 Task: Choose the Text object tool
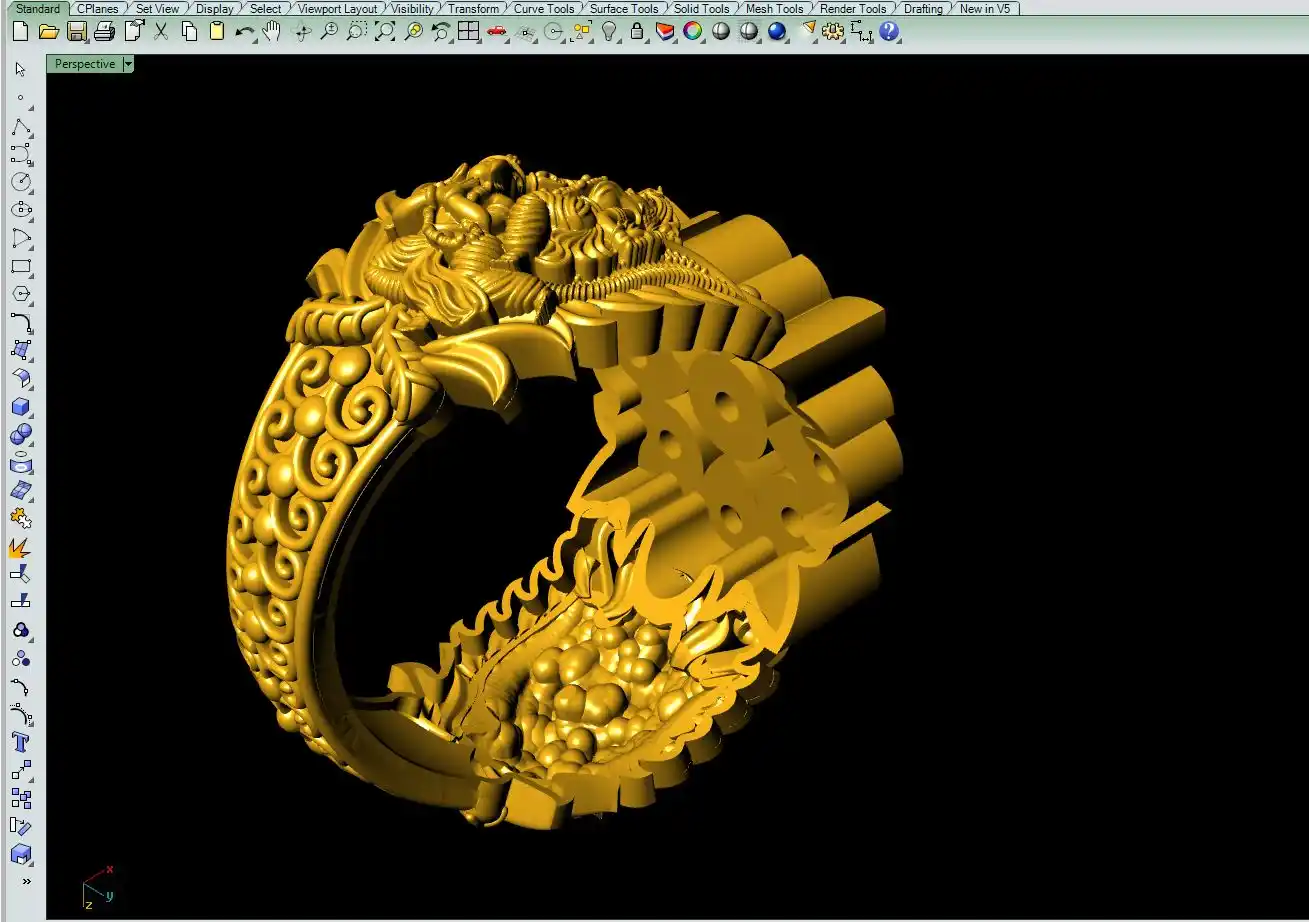[x=21, y=742]
